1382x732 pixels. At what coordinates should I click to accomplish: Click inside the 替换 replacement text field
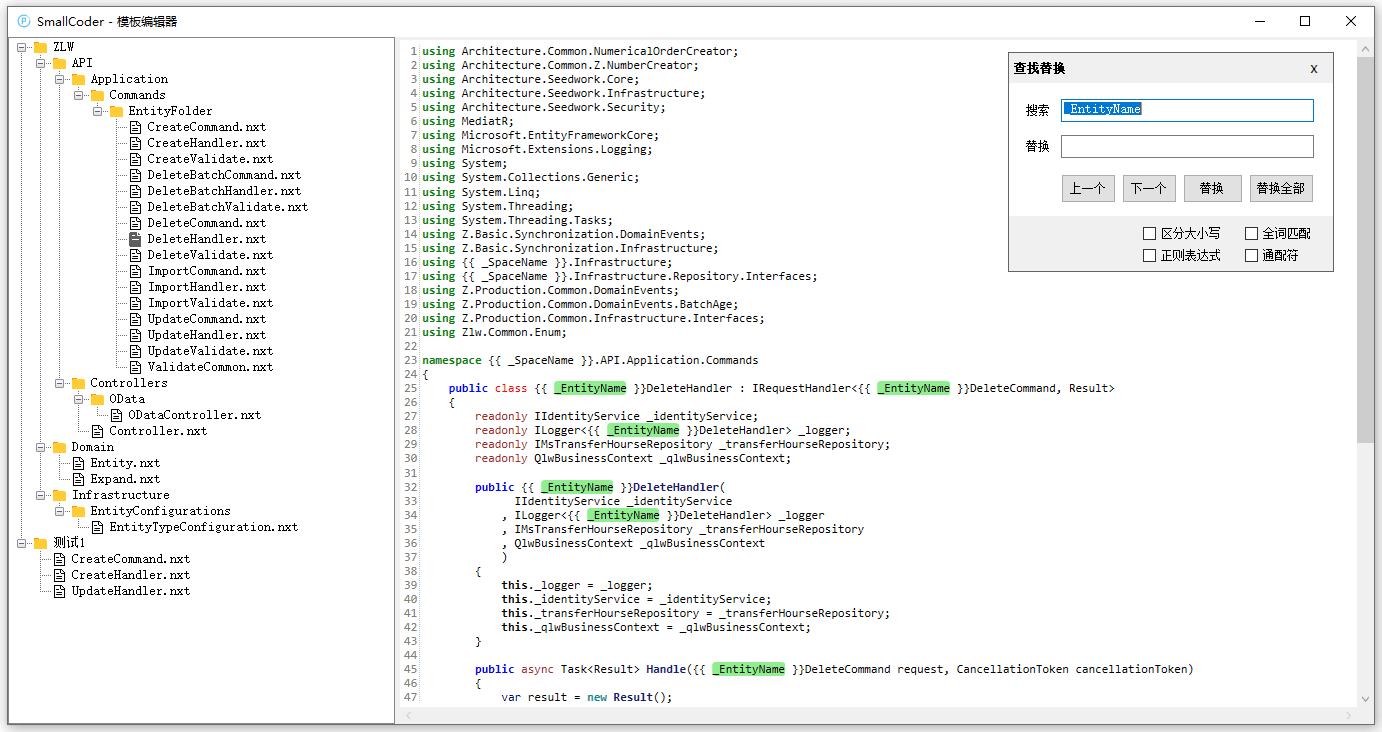pos(1186,146)
